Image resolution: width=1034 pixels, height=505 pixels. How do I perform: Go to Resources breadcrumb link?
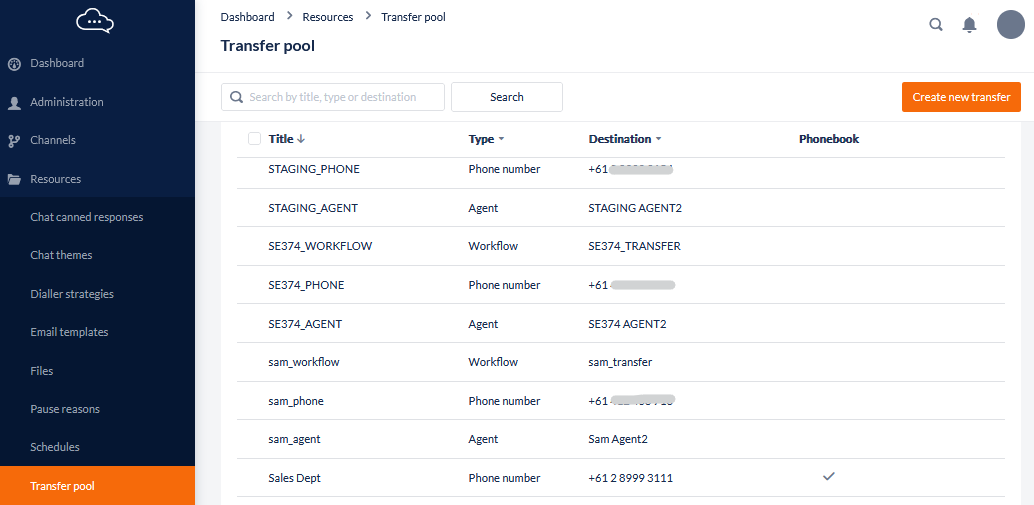327,17
